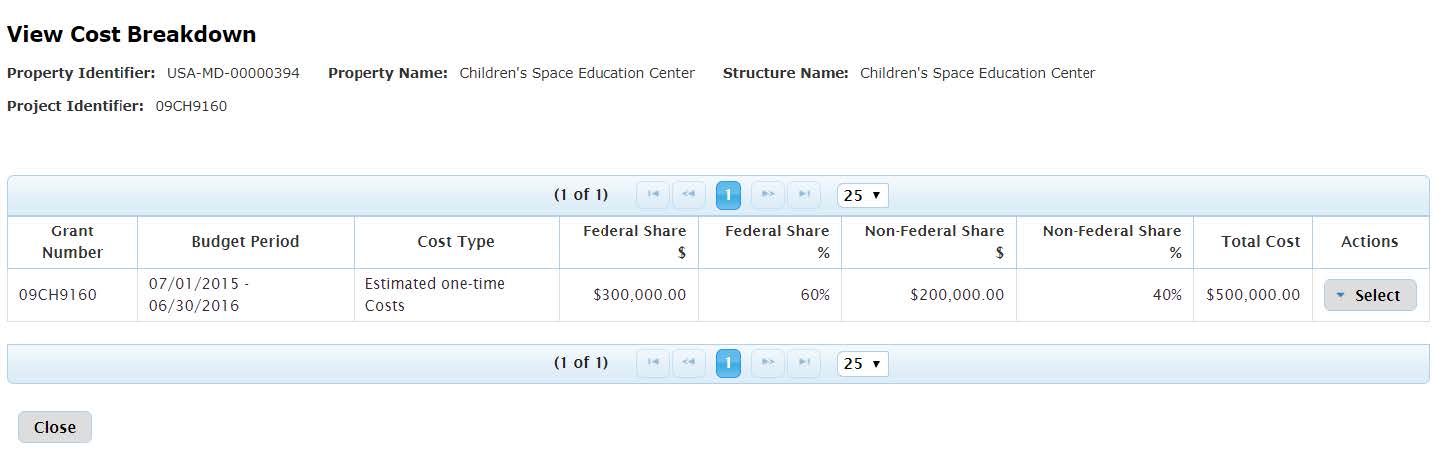The height and width of the screenshot is (459, 1447).
Task: Go to first page in bottom paginator
Action: [653, 363]
